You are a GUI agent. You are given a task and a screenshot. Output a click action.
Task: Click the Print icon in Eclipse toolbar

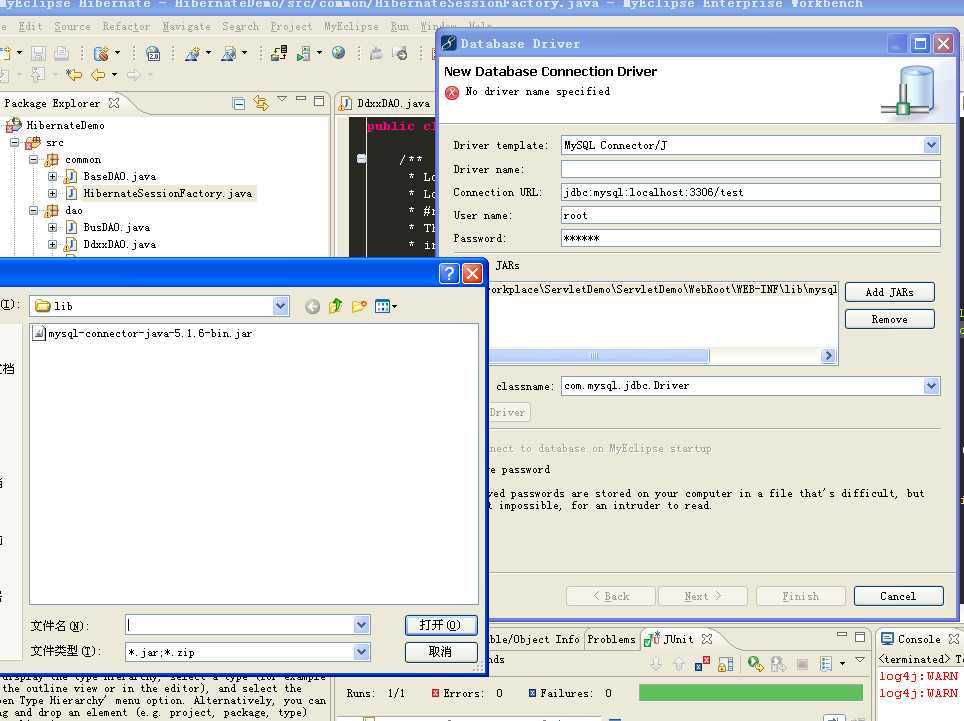61,53
